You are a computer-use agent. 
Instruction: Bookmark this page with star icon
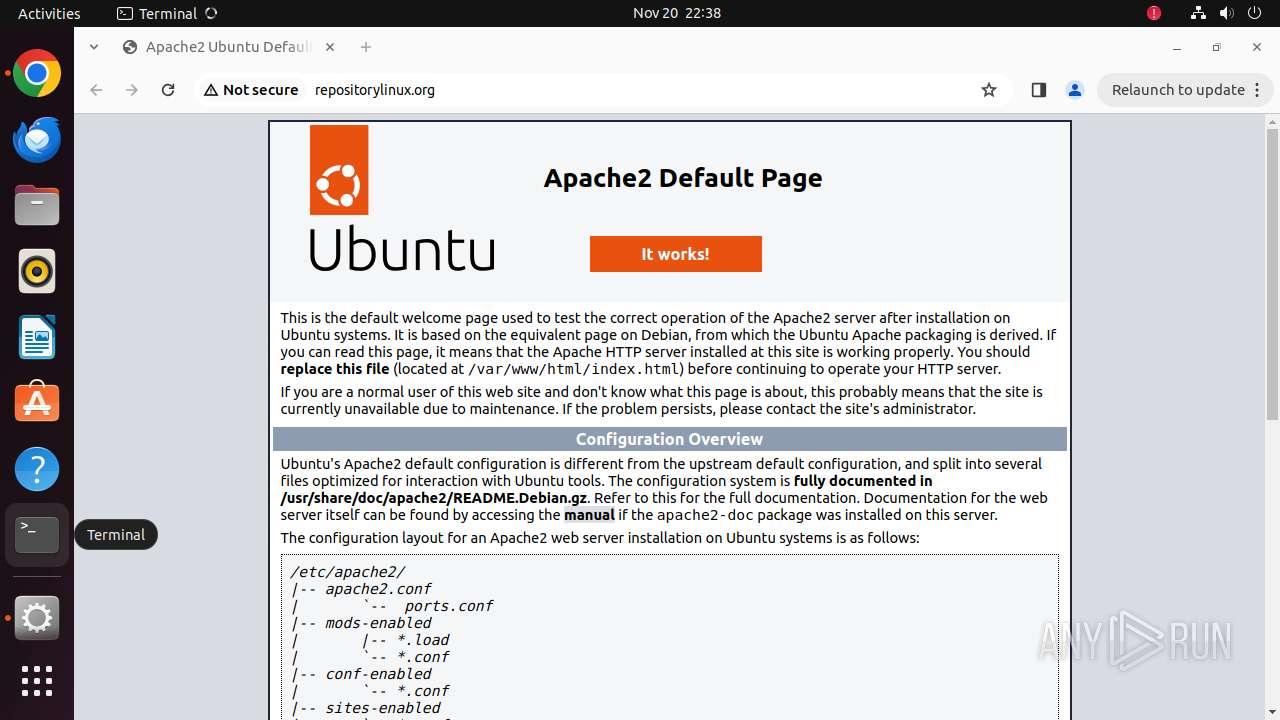pos(989,90)
